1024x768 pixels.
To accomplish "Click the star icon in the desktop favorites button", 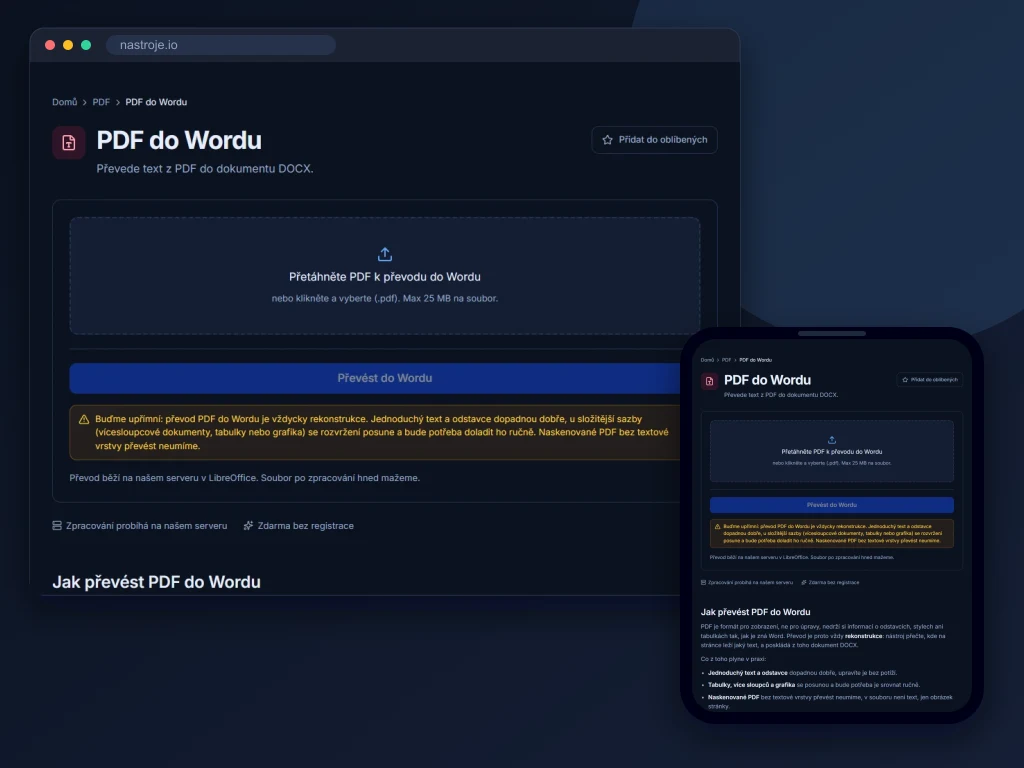I will click(x=607, y=140).
